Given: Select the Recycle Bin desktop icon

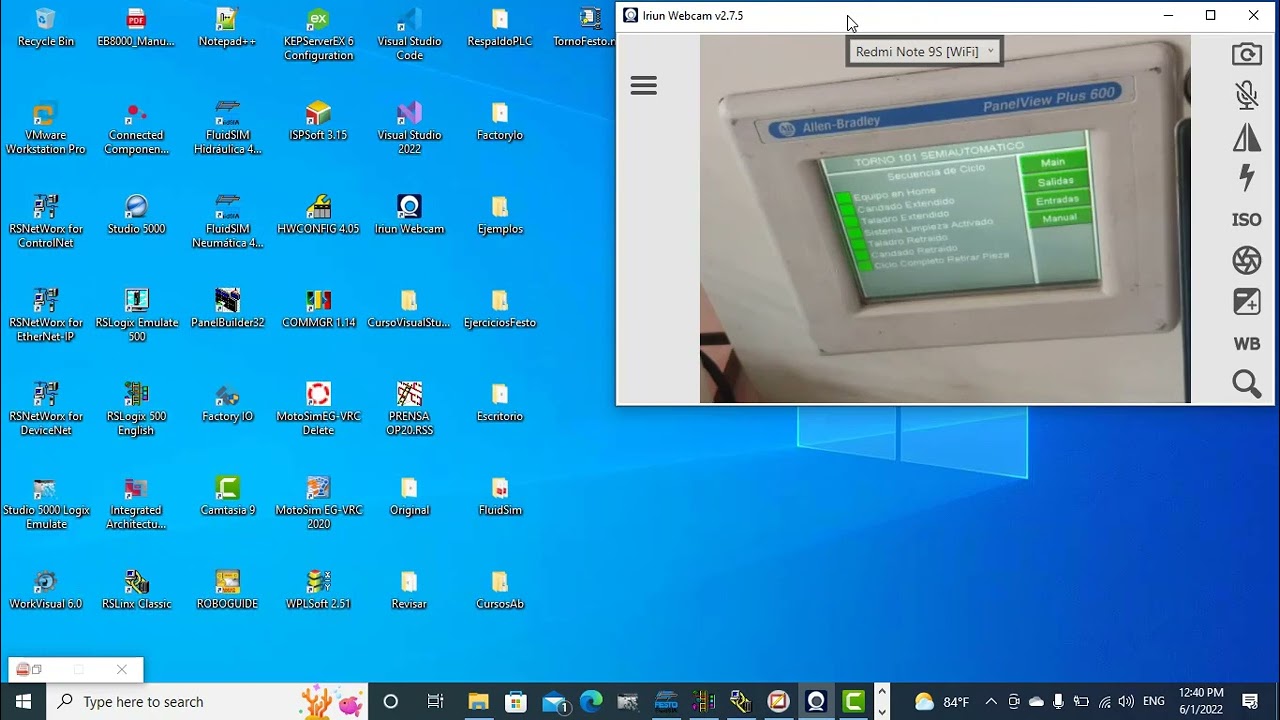Looking at the screenshot, I should pyautogui.click(x=46, y=28).
